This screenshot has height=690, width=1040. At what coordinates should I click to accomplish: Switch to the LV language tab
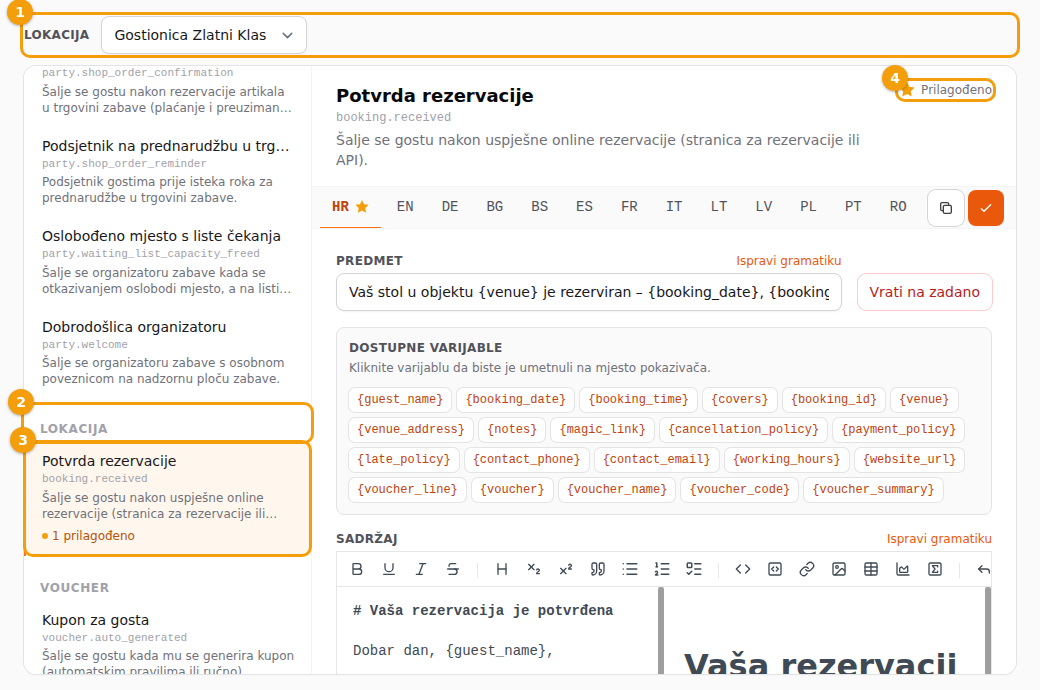[764, 207]
